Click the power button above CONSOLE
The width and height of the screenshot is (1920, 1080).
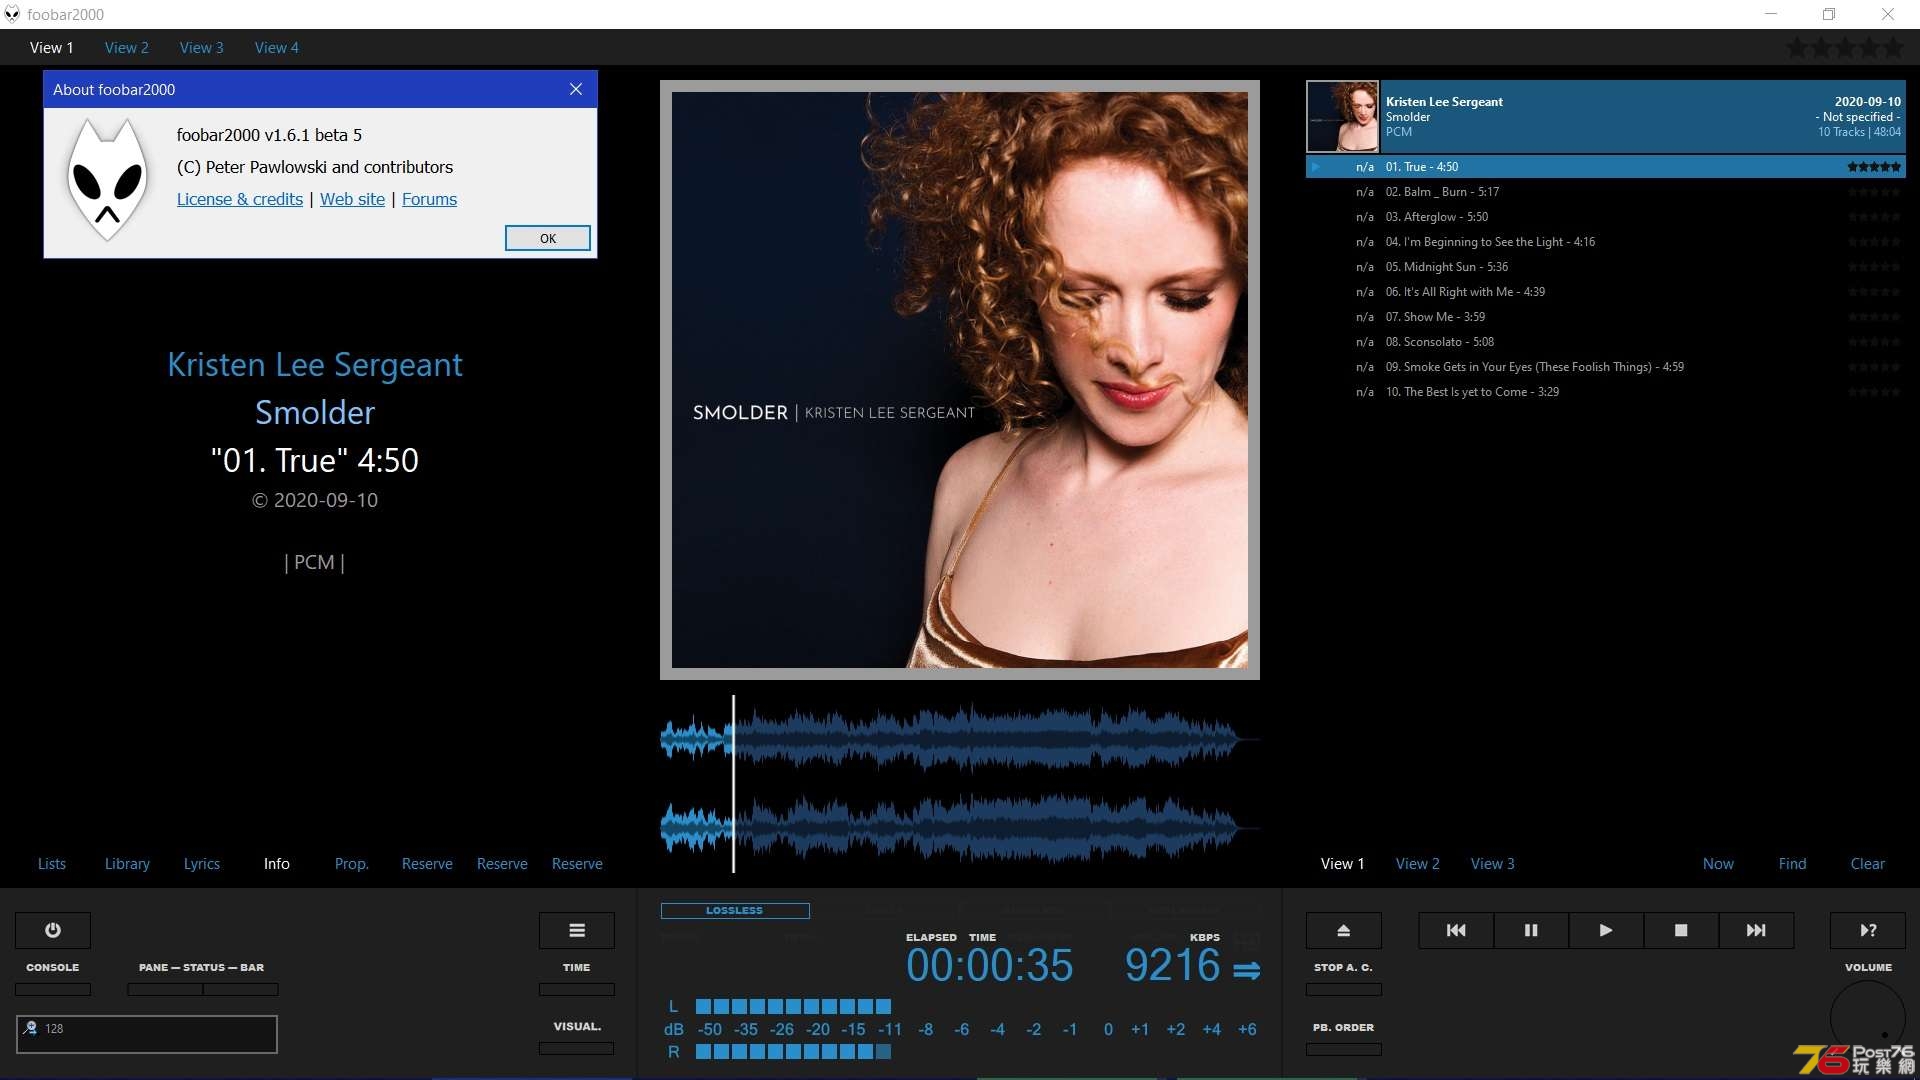[53, 930]
